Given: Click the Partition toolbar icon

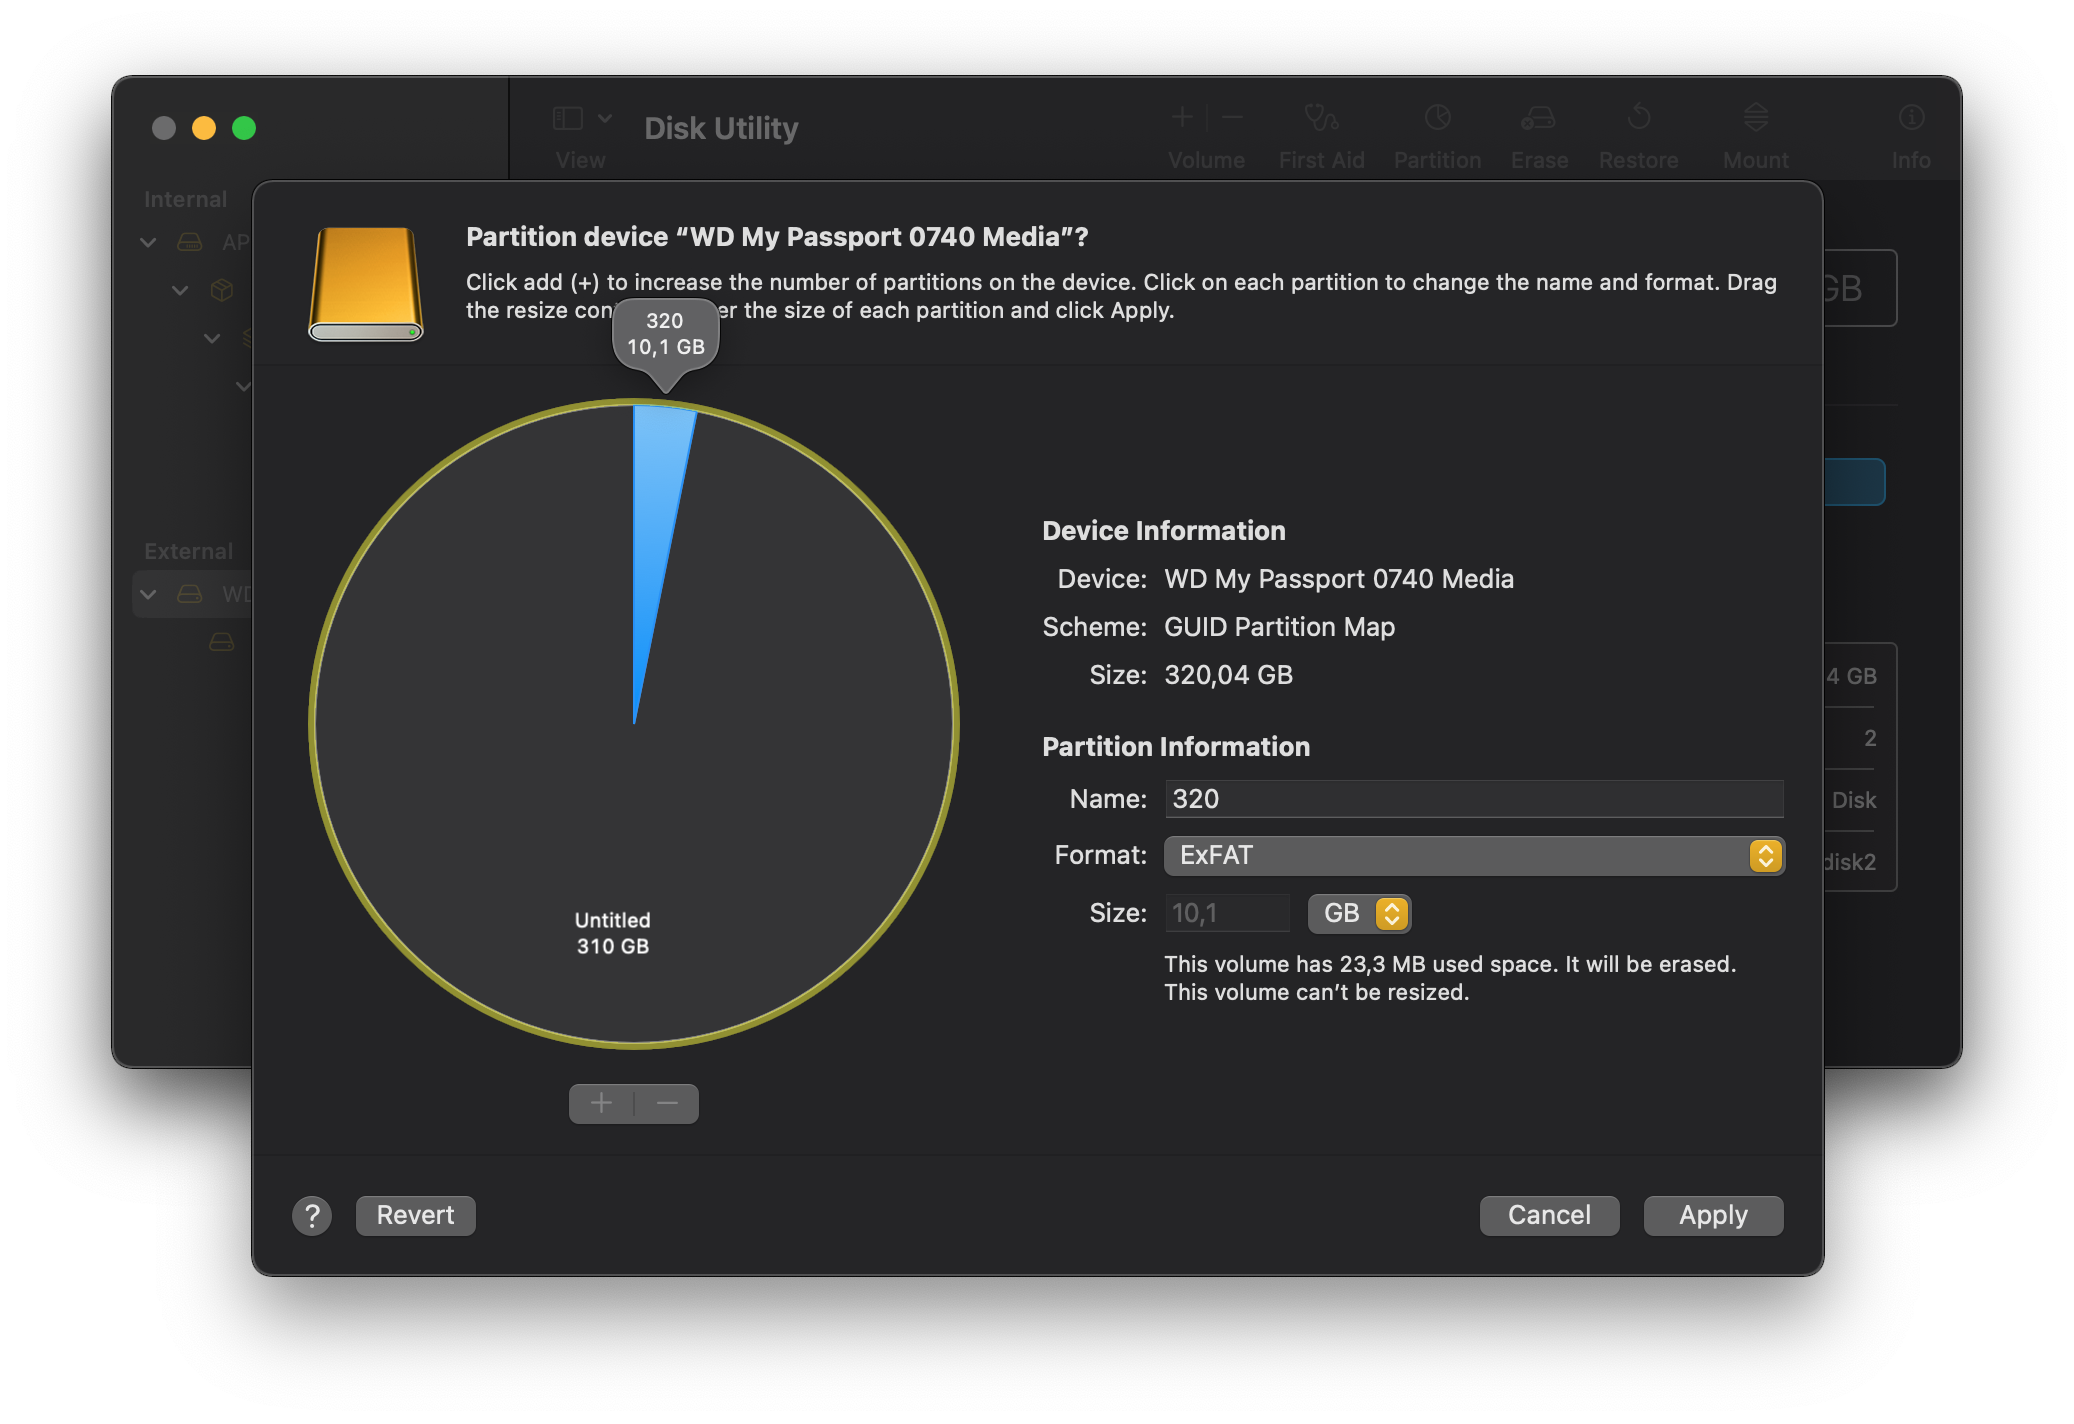Looking at the screenshot, I should 1437,118.
